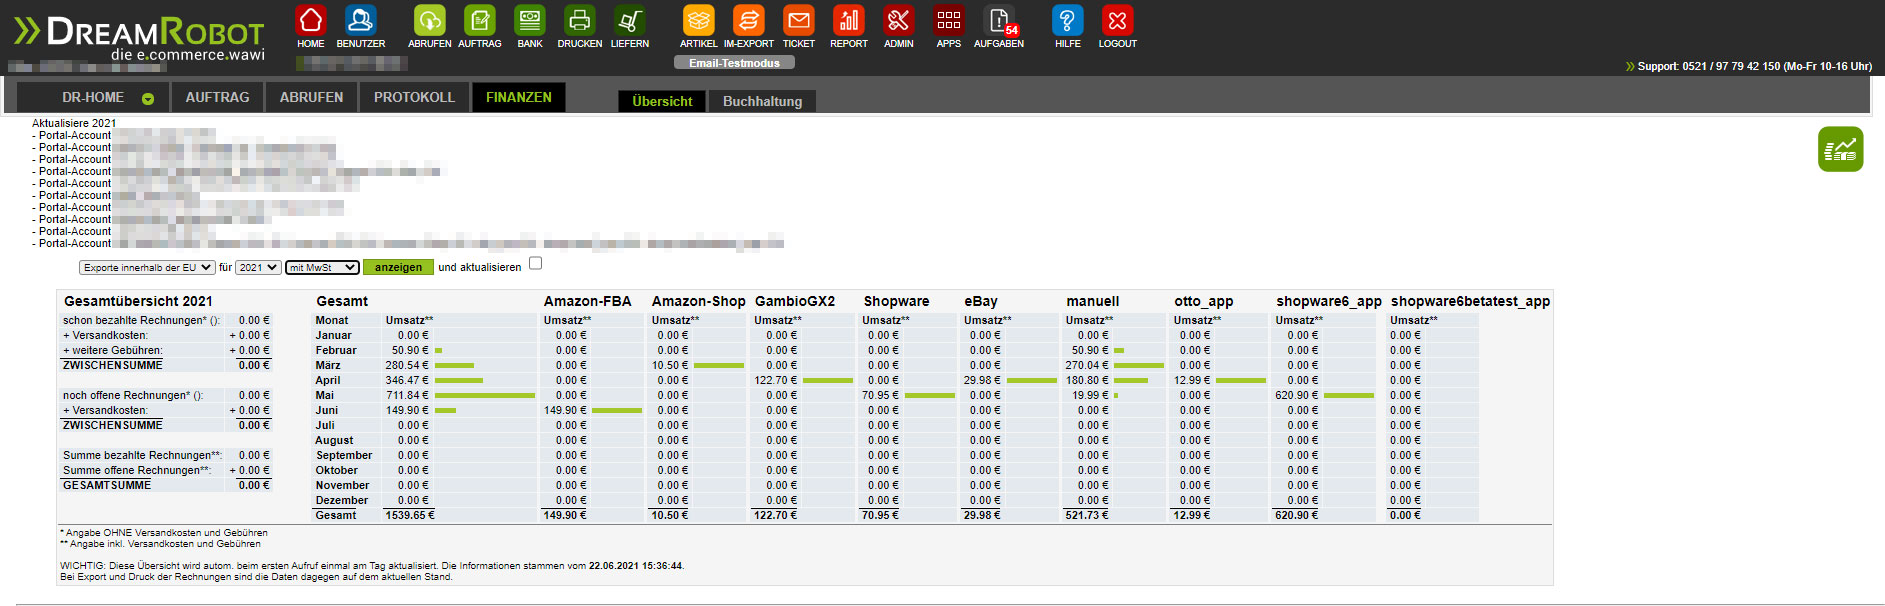Open the BANK icon
This screenshot has width=1885, height=606.
530,20
